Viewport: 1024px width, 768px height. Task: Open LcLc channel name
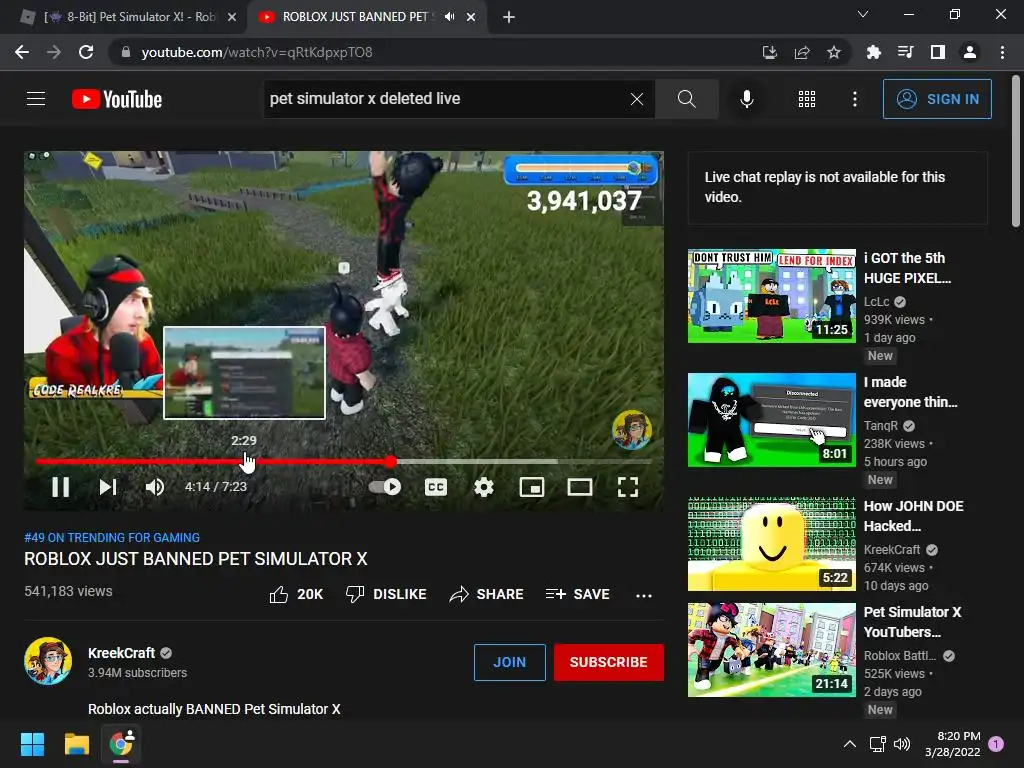[x=876, y=302]
